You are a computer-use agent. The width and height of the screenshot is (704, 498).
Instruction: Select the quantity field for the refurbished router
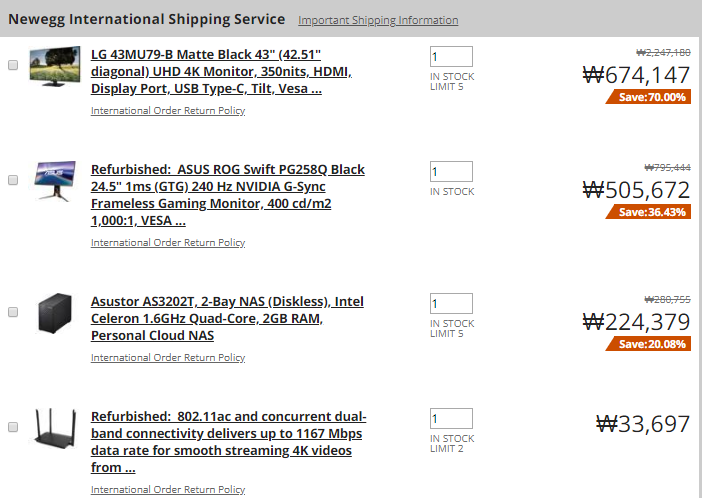coord(451,419)
